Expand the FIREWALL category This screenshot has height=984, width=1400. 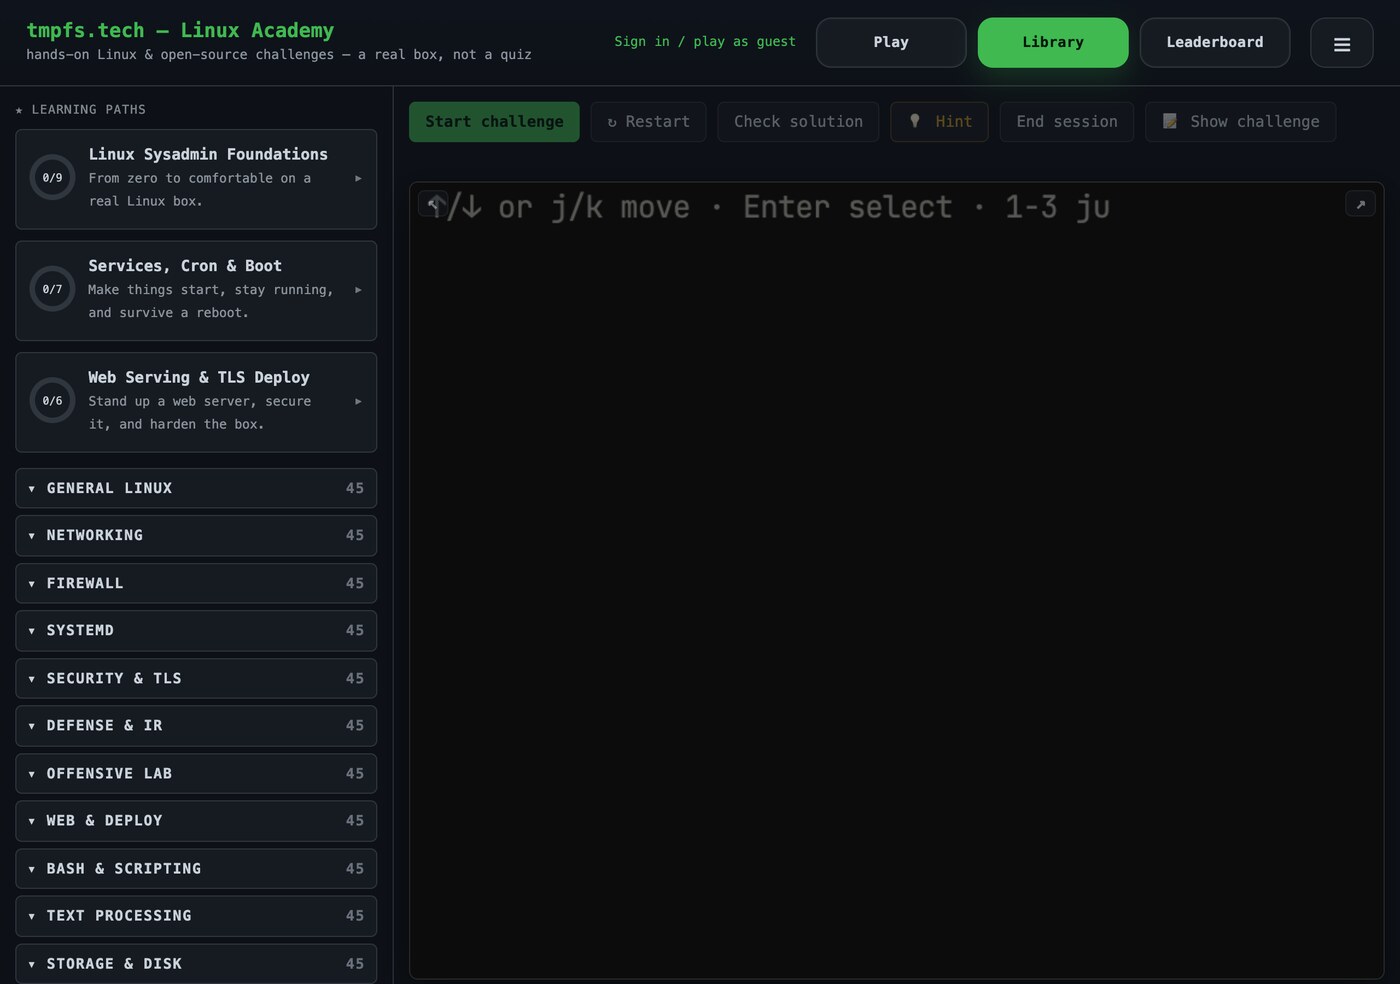coord(196,583)
